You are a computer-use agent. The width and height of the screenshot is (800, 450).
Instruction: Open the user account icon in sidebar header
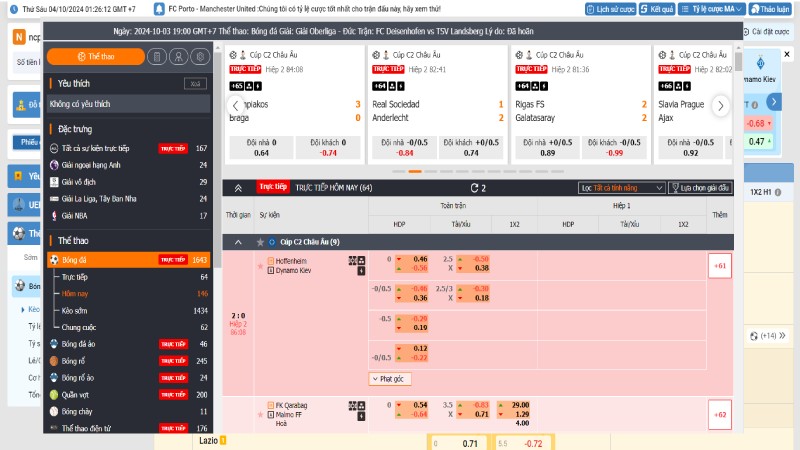pyautogui.click(x=179, y=57)
